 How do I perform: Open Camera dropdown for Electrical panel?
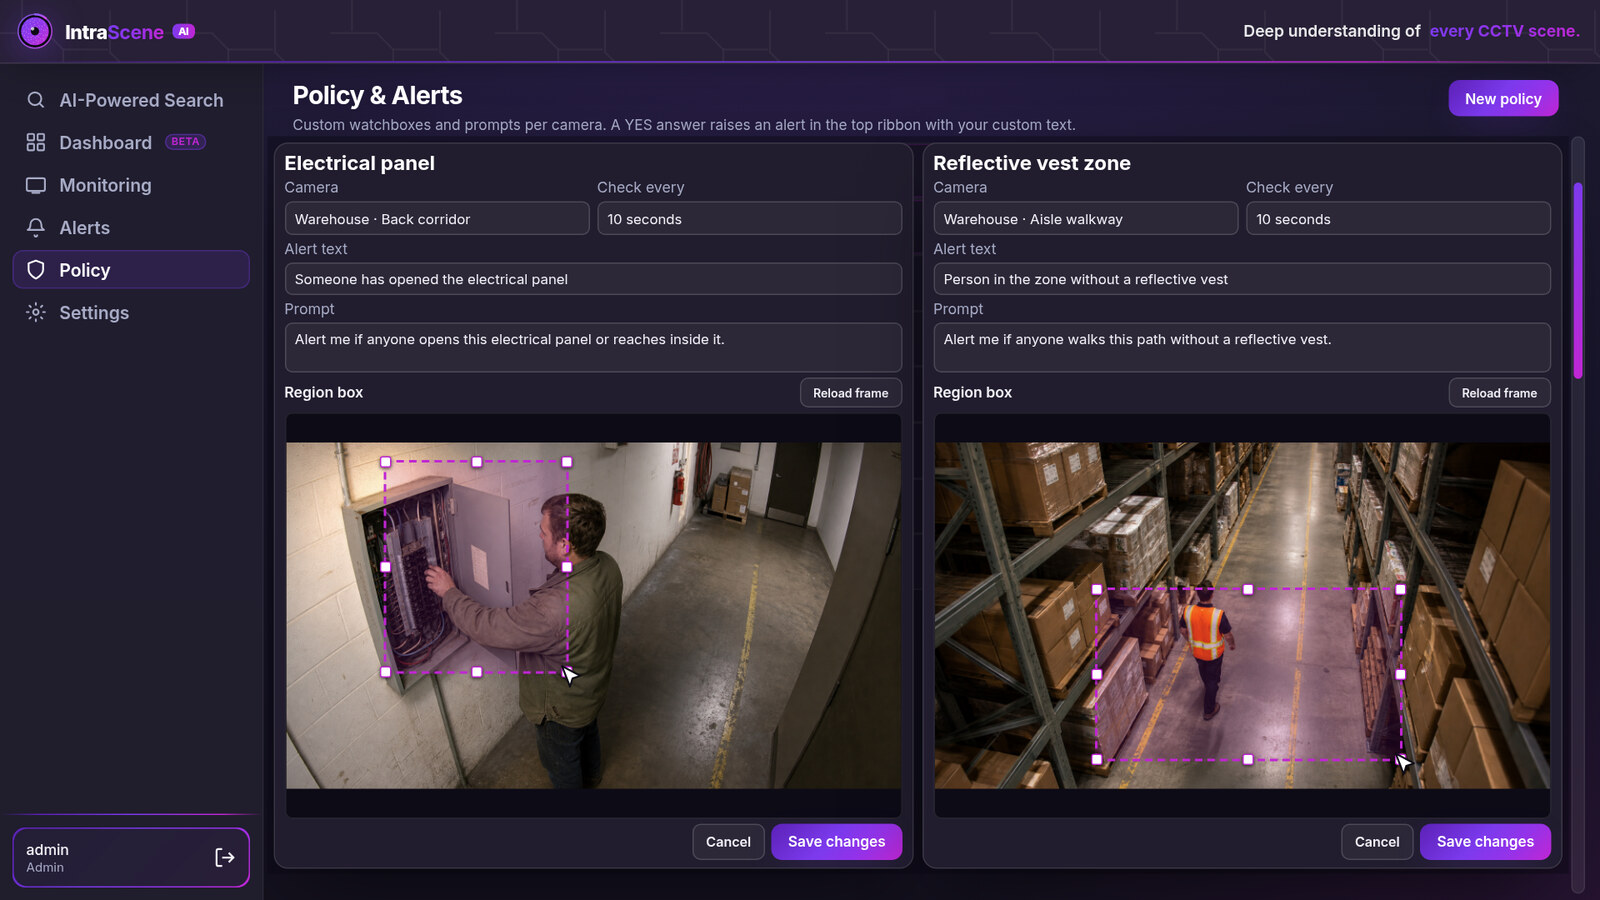point(437,219)
